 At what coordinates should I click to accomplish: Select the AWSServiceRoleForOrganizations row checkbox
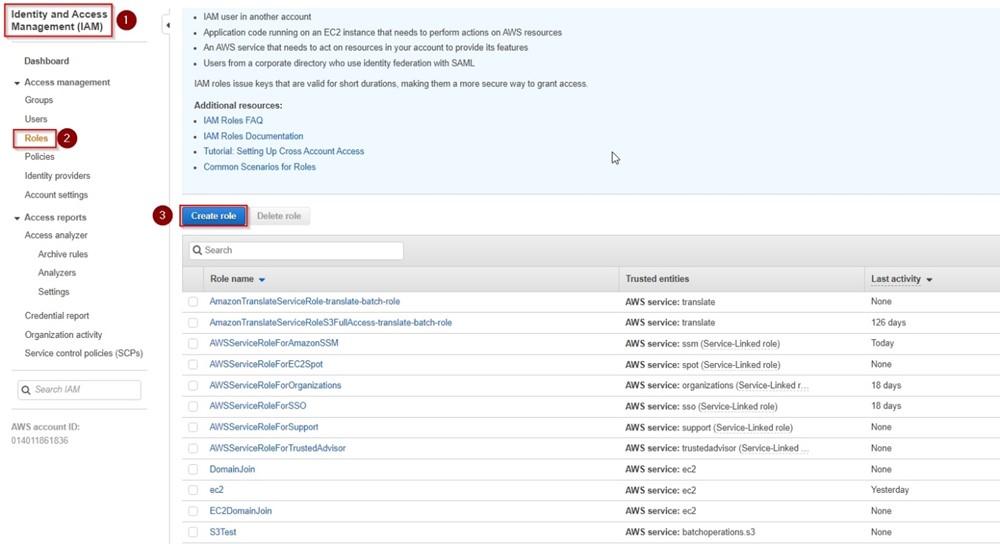(x=193, y=386)
